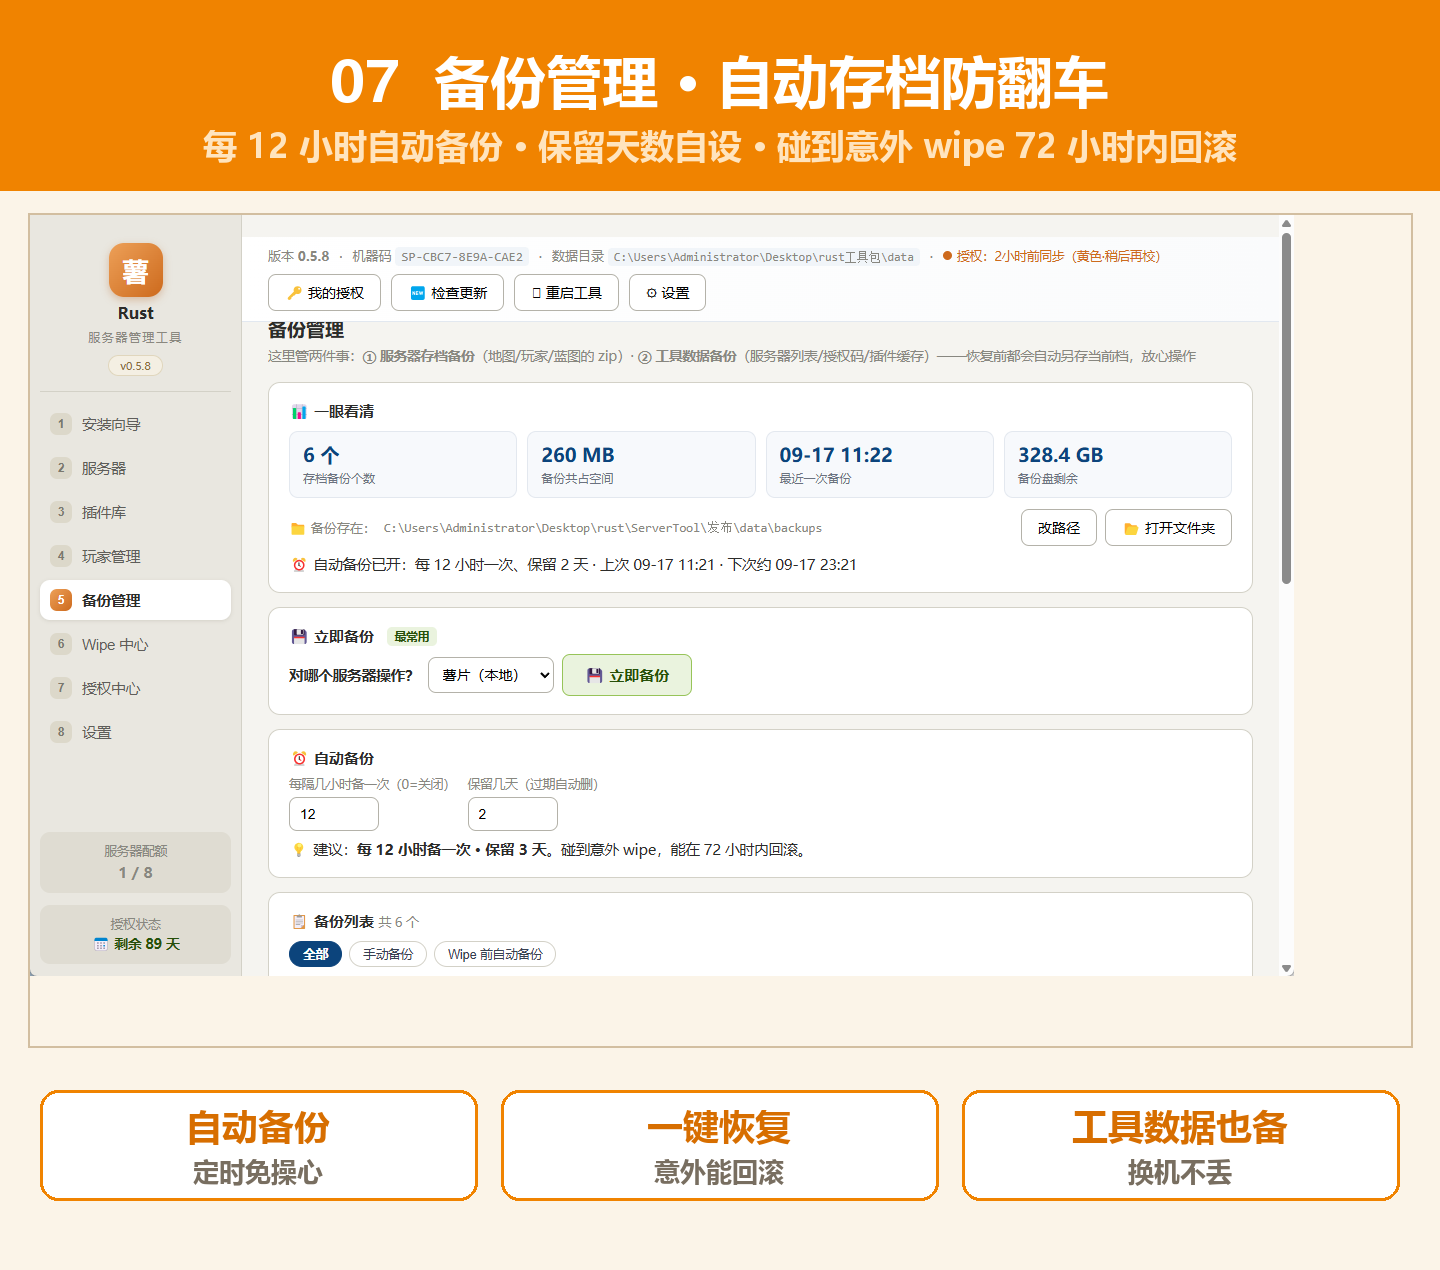Open 玩家管理 in the sidebar
This screenshot has height=1270, width=1440.
[x=135, y=556]
